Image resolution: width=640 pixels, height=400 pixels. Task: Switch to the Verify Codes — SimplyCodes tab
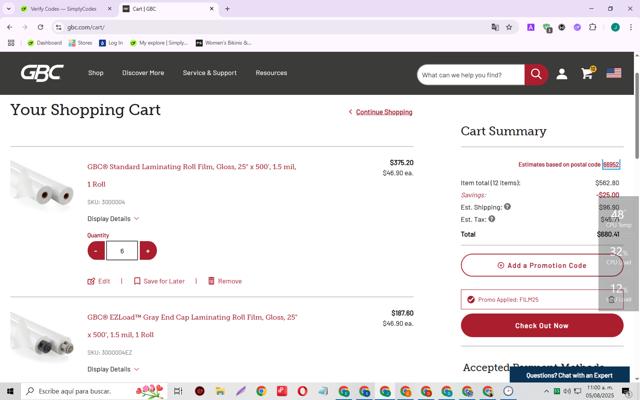click(65, 9)
